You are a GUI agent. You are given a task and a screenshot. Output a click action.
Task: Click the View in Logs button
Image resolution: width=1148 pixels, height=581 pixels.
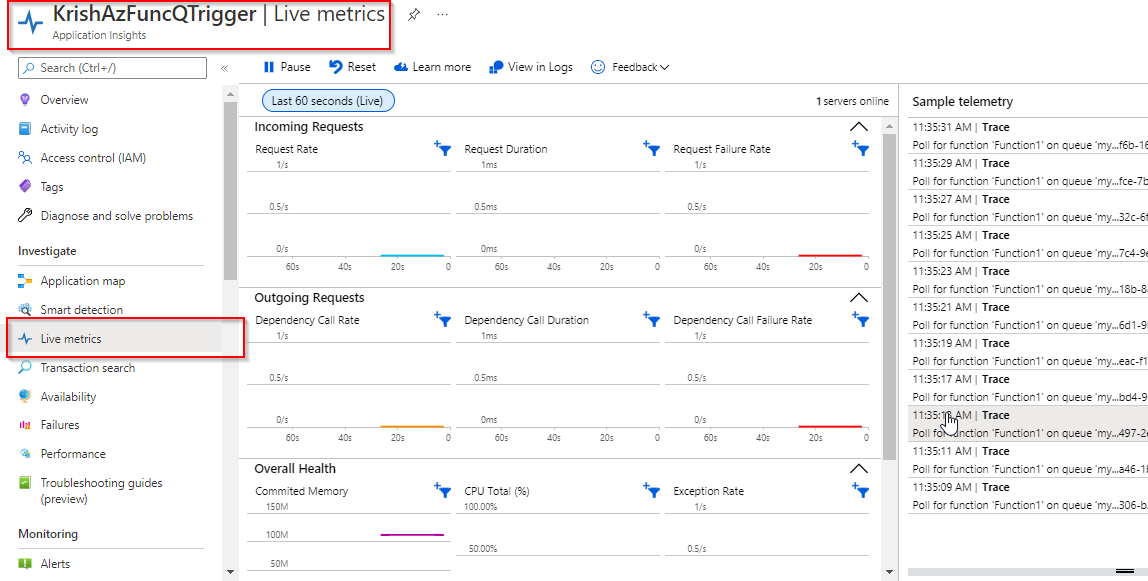coord(531,67)
